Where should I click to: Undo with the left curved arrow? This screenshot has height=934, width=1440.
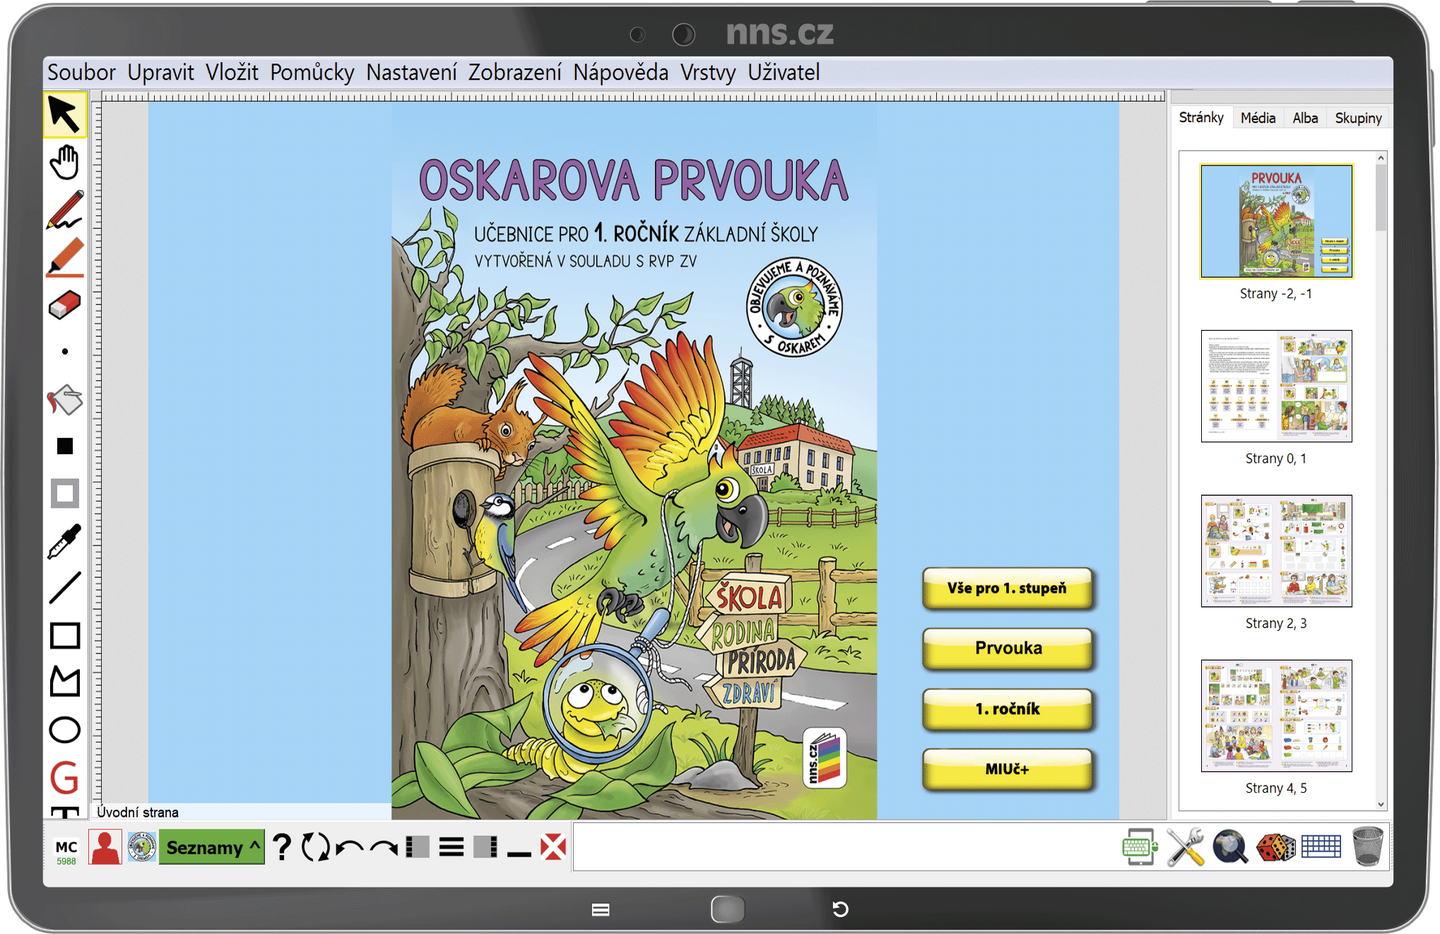349,848
